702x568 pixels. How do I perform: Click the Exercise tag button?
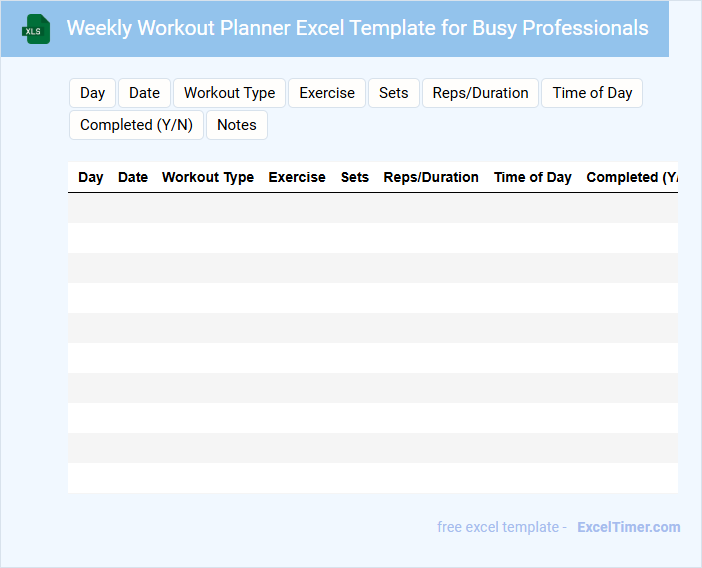(x=327, y=93)
